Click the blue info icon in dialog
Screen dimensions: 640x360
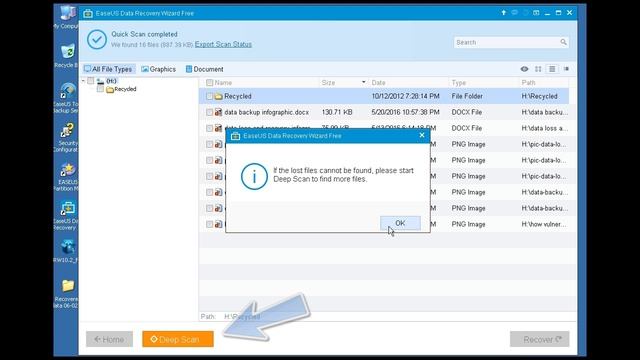[x=254, y=176]
